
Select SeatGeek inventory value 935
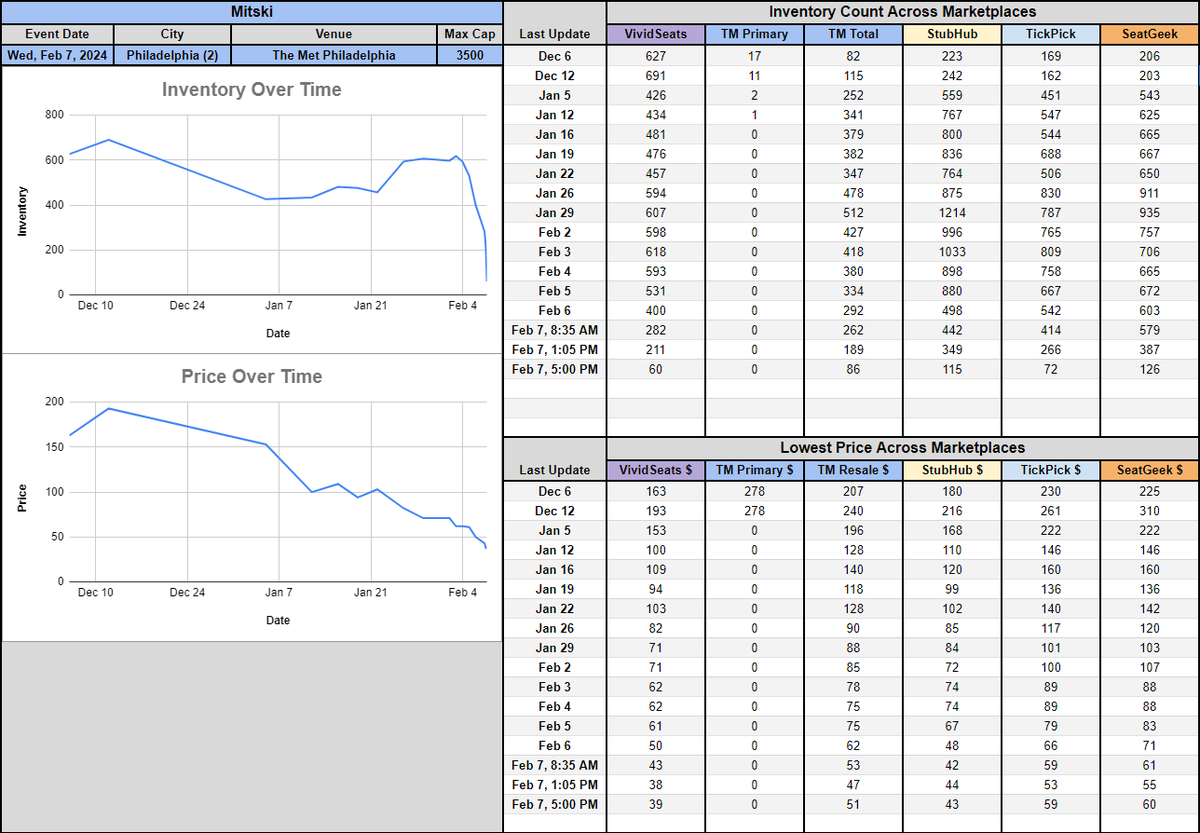click(1149, 213)
